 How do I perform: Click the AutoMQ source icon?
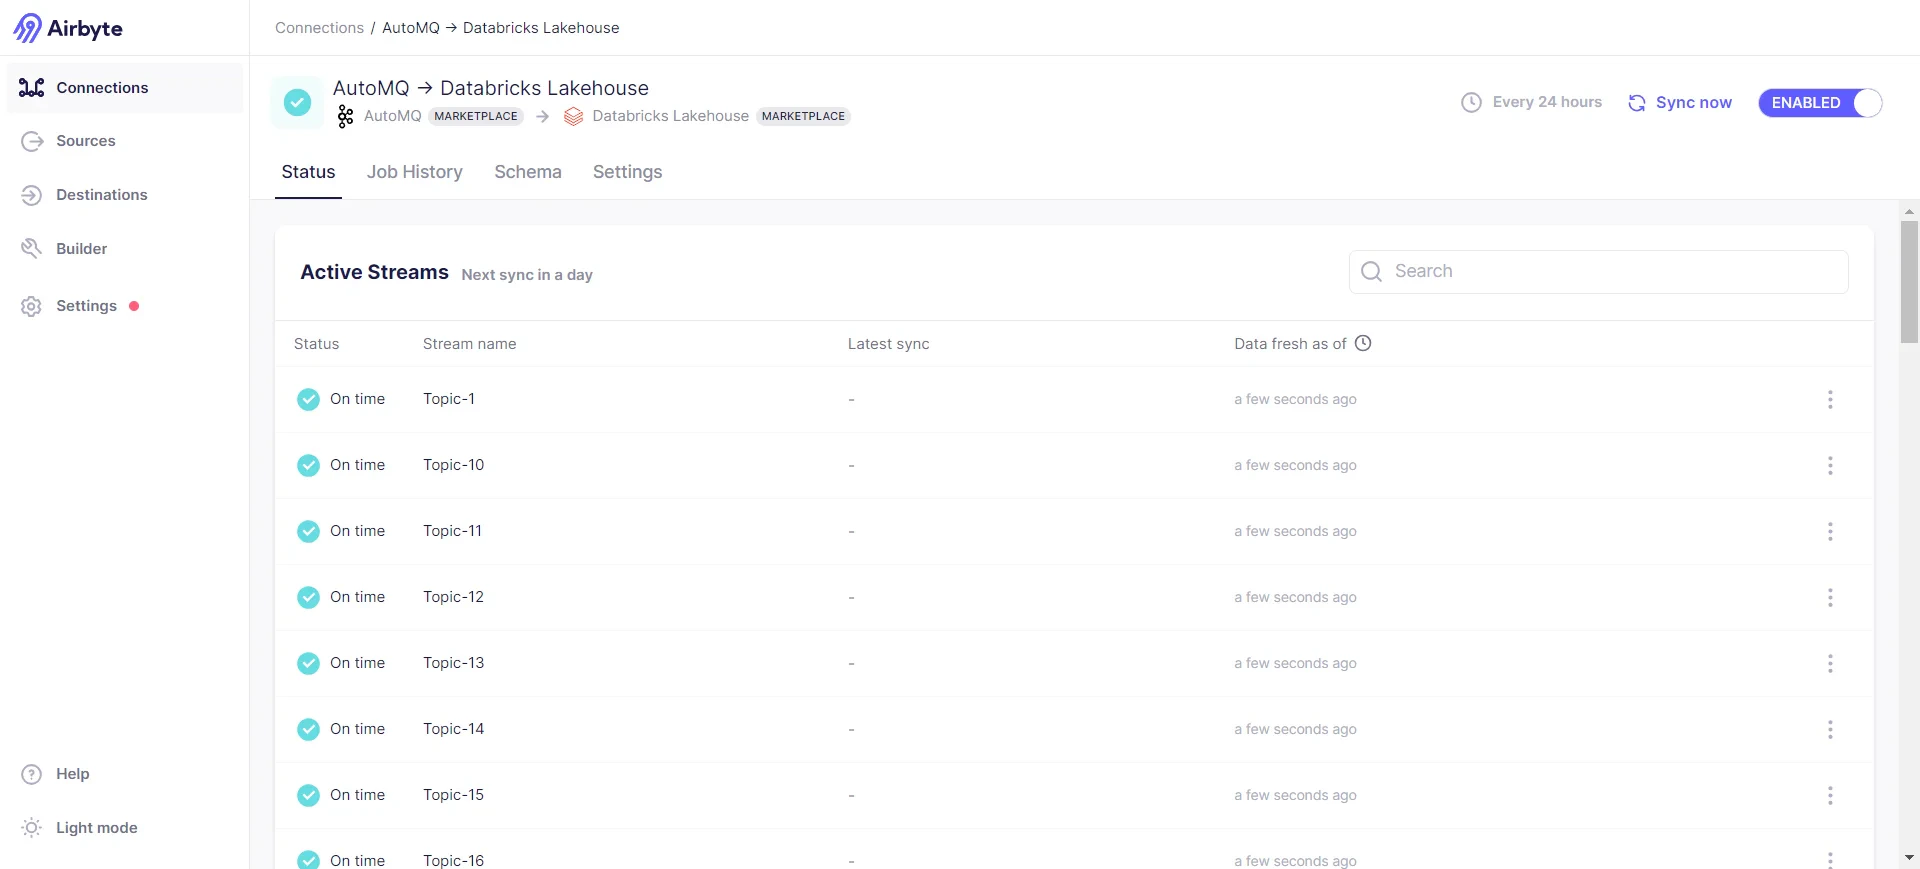click(345, 116)
